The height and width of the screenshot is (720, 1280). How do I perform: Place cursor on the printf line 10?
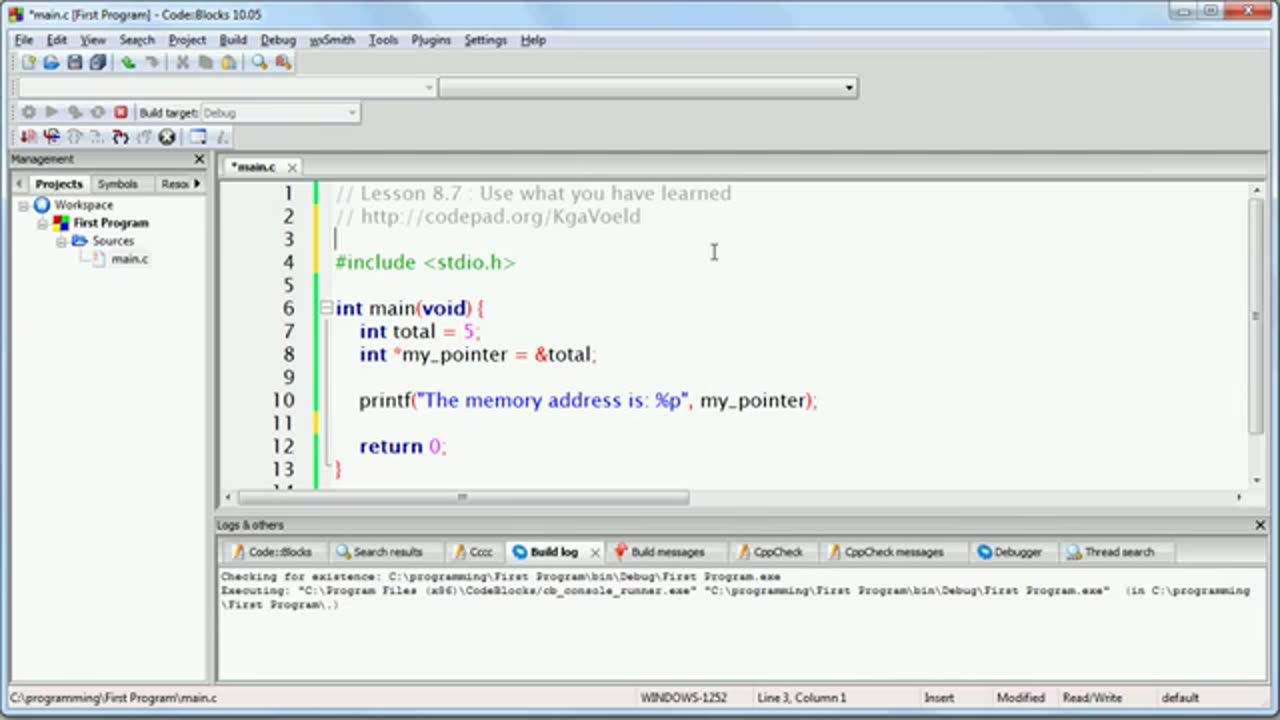click(x=588, y=400)
